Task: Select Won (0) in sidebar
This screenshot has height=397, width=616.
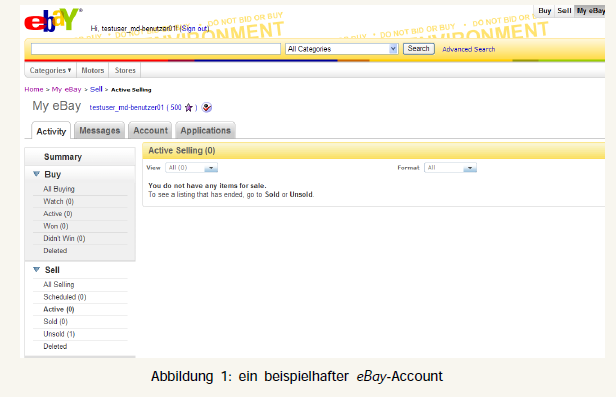Action: click(56, 226)
